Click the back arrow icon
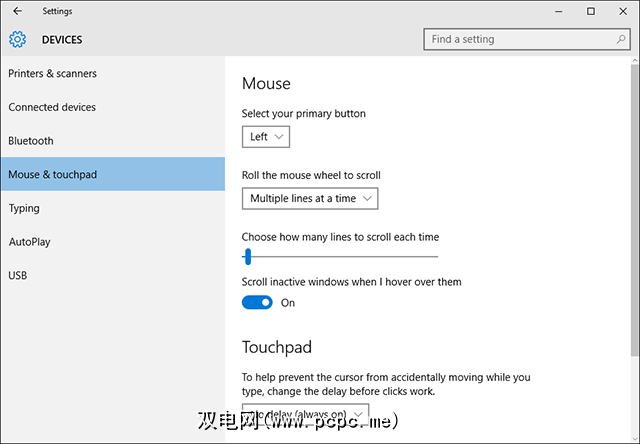The image size is (640, 444). (x=17, y=11)
